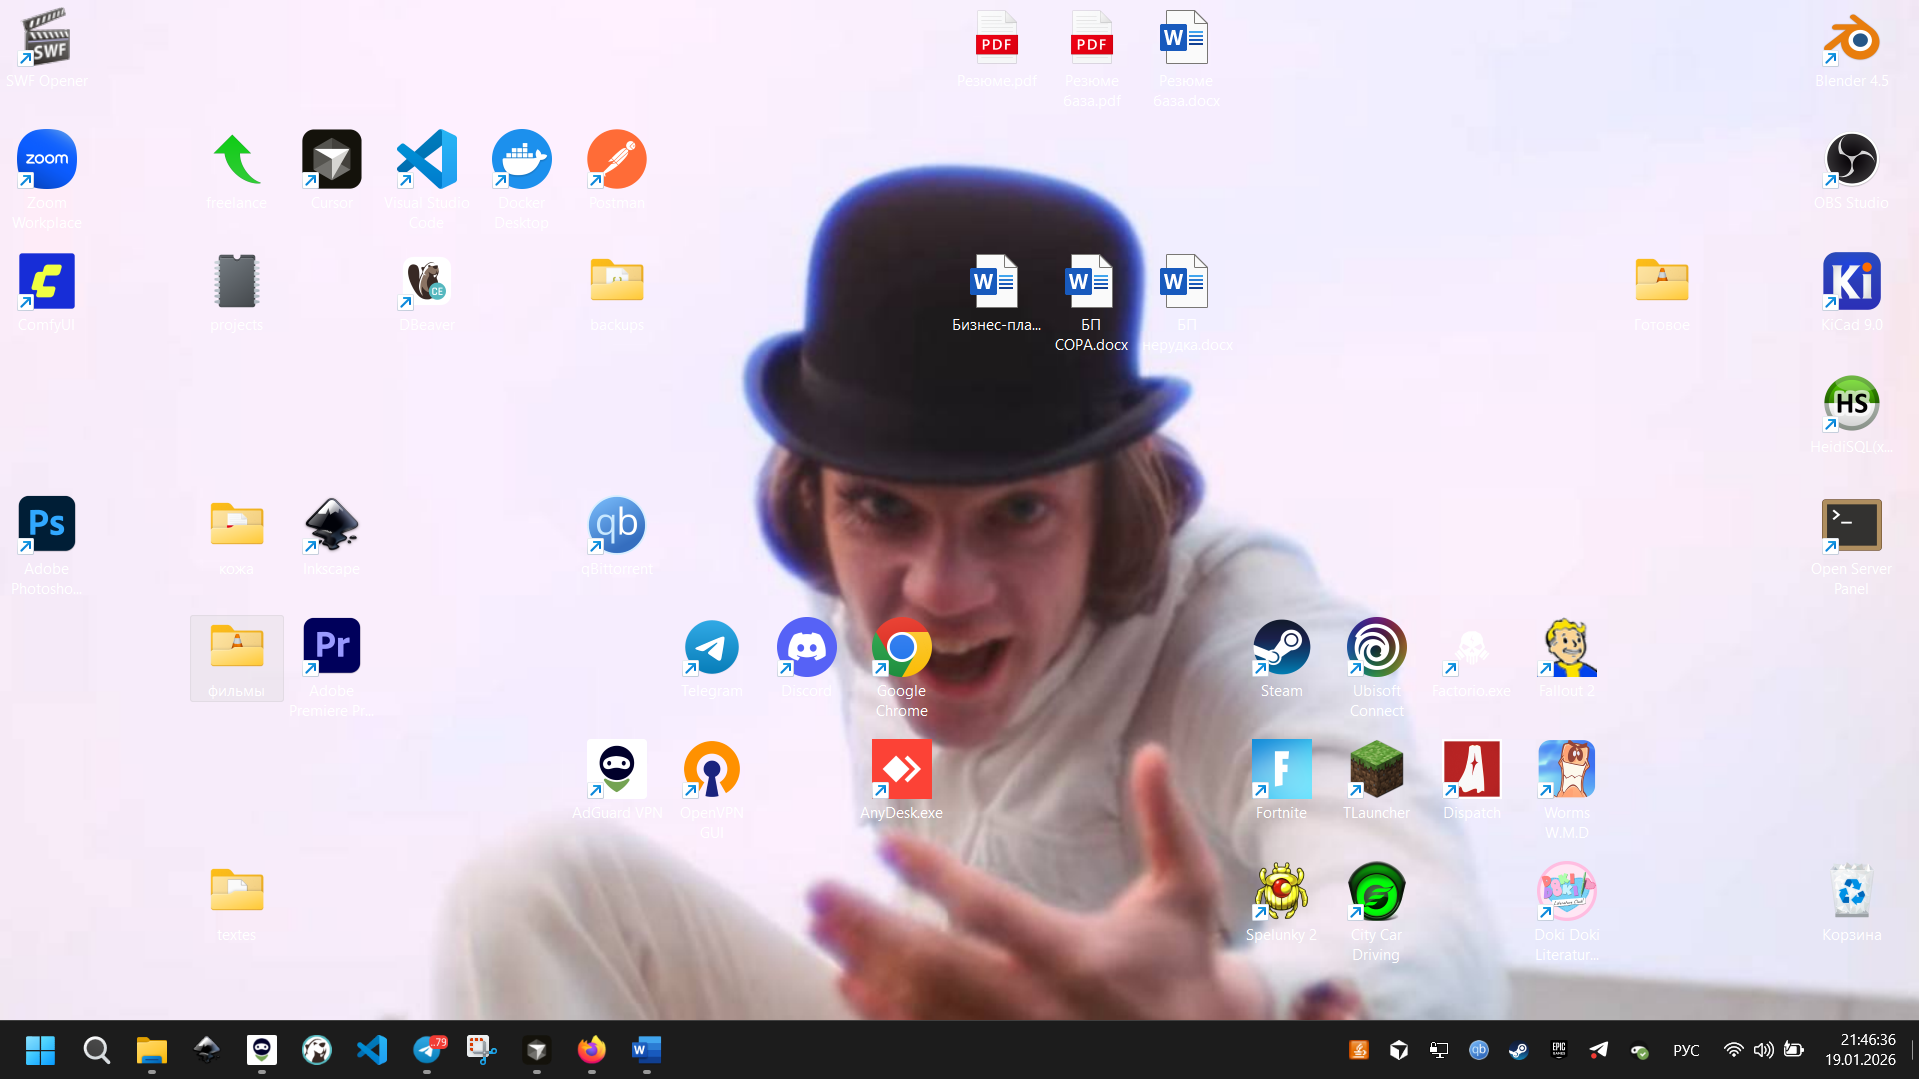Select the БП СОРА.docx Word document

coord(1090,283)
